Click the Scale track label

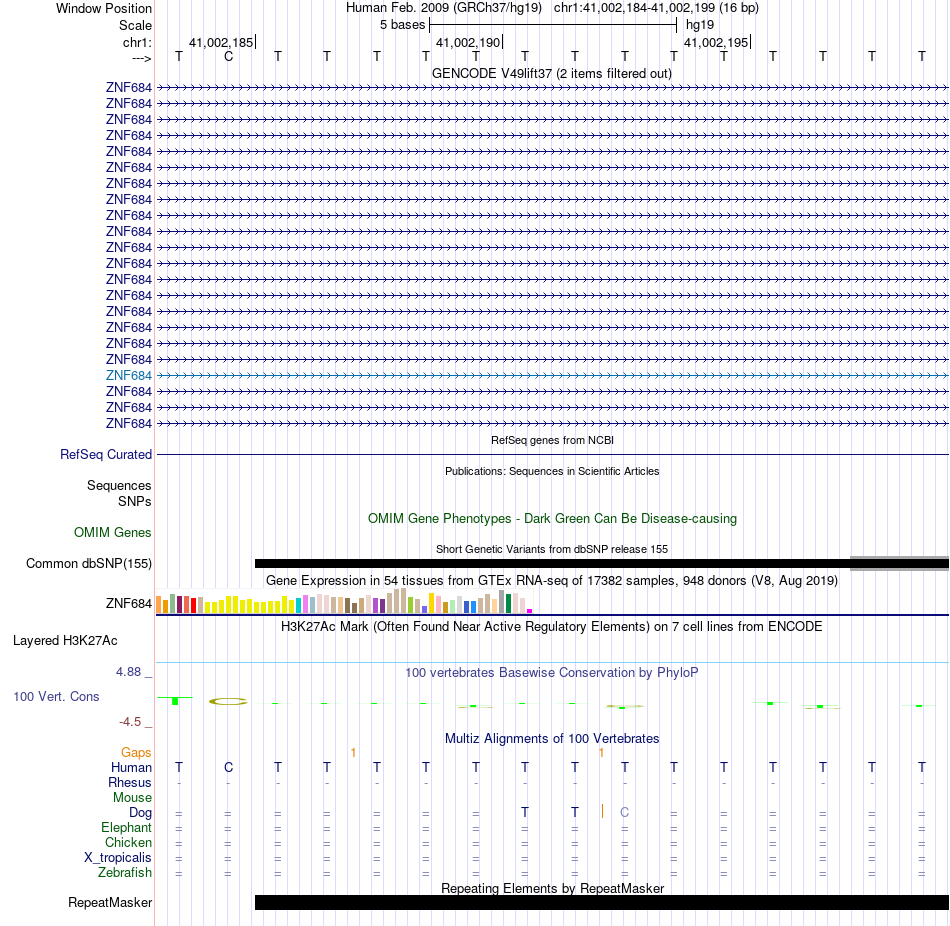click(x=135, y=25)
